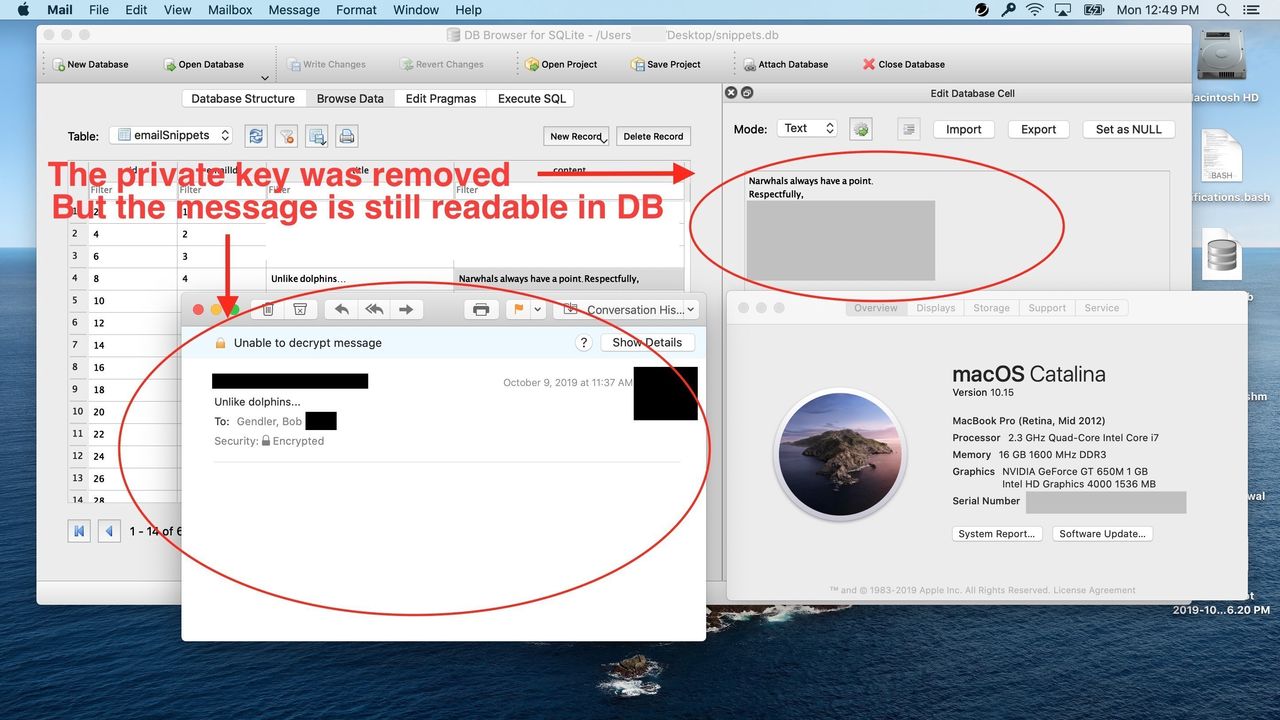
Task: Click Open Database in DB Browser toolbar
Action: pos(203,64)
